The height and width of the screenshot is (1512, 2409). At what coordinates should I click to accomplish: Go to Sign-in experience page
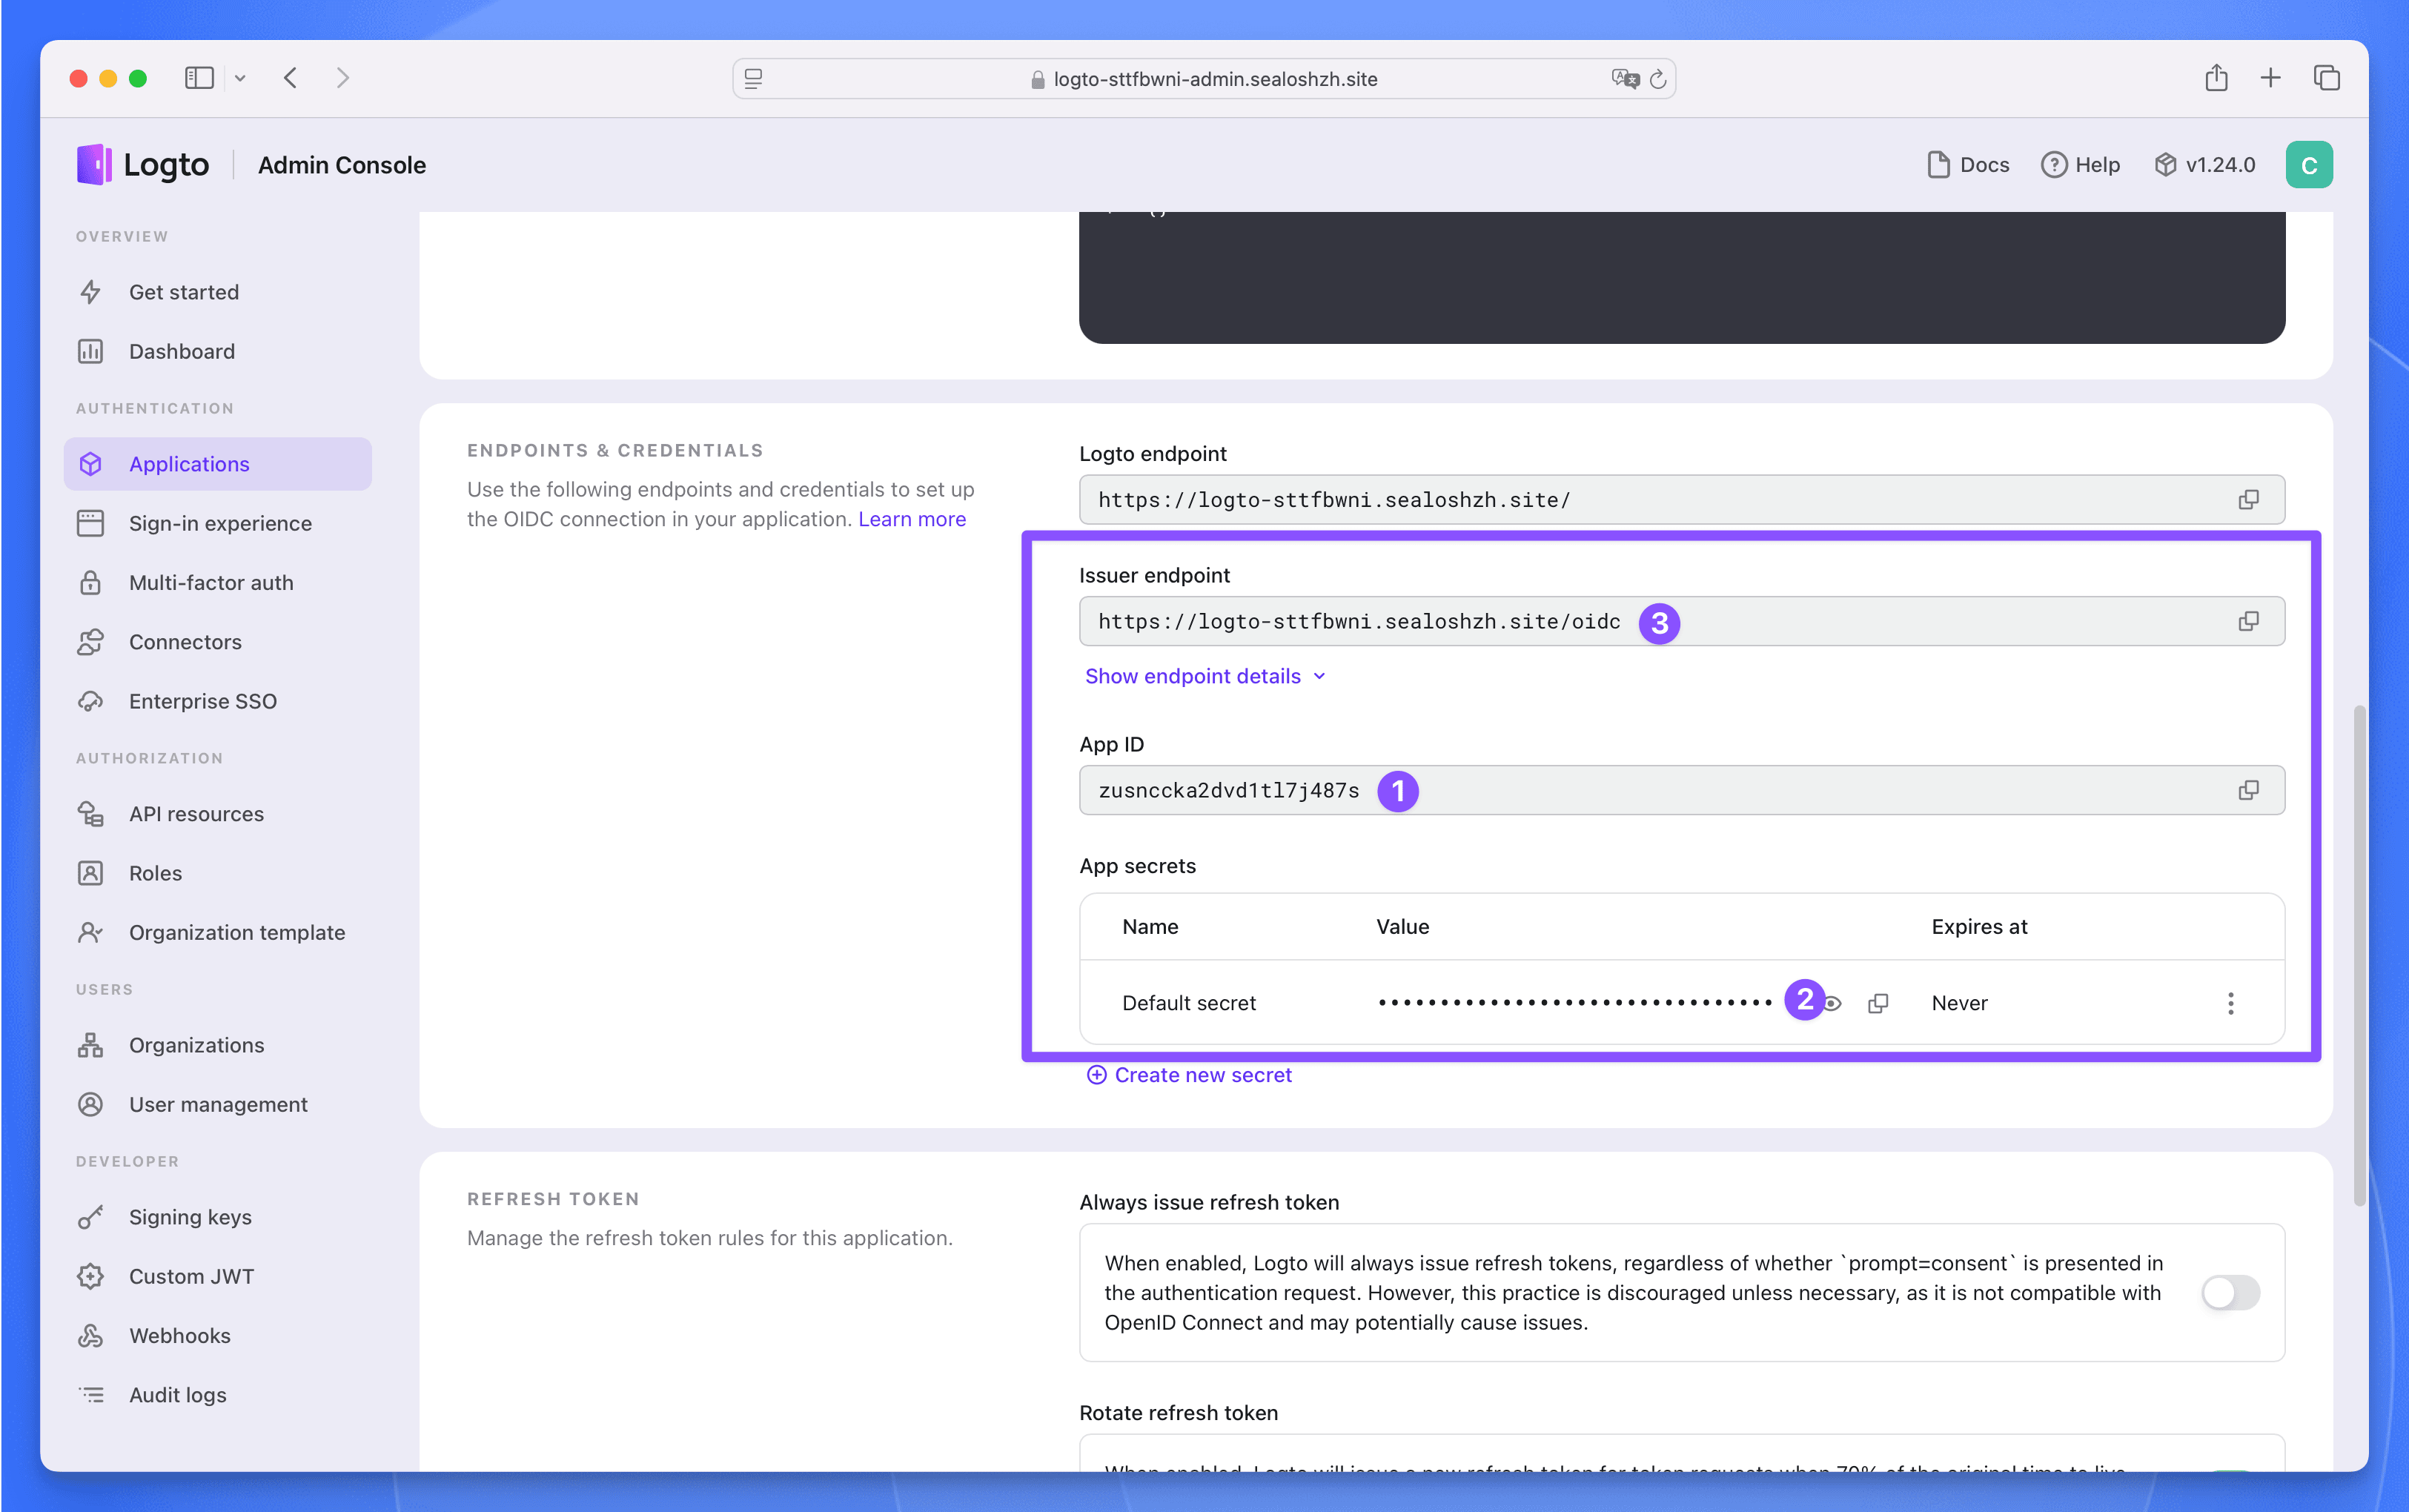point(220,523)
